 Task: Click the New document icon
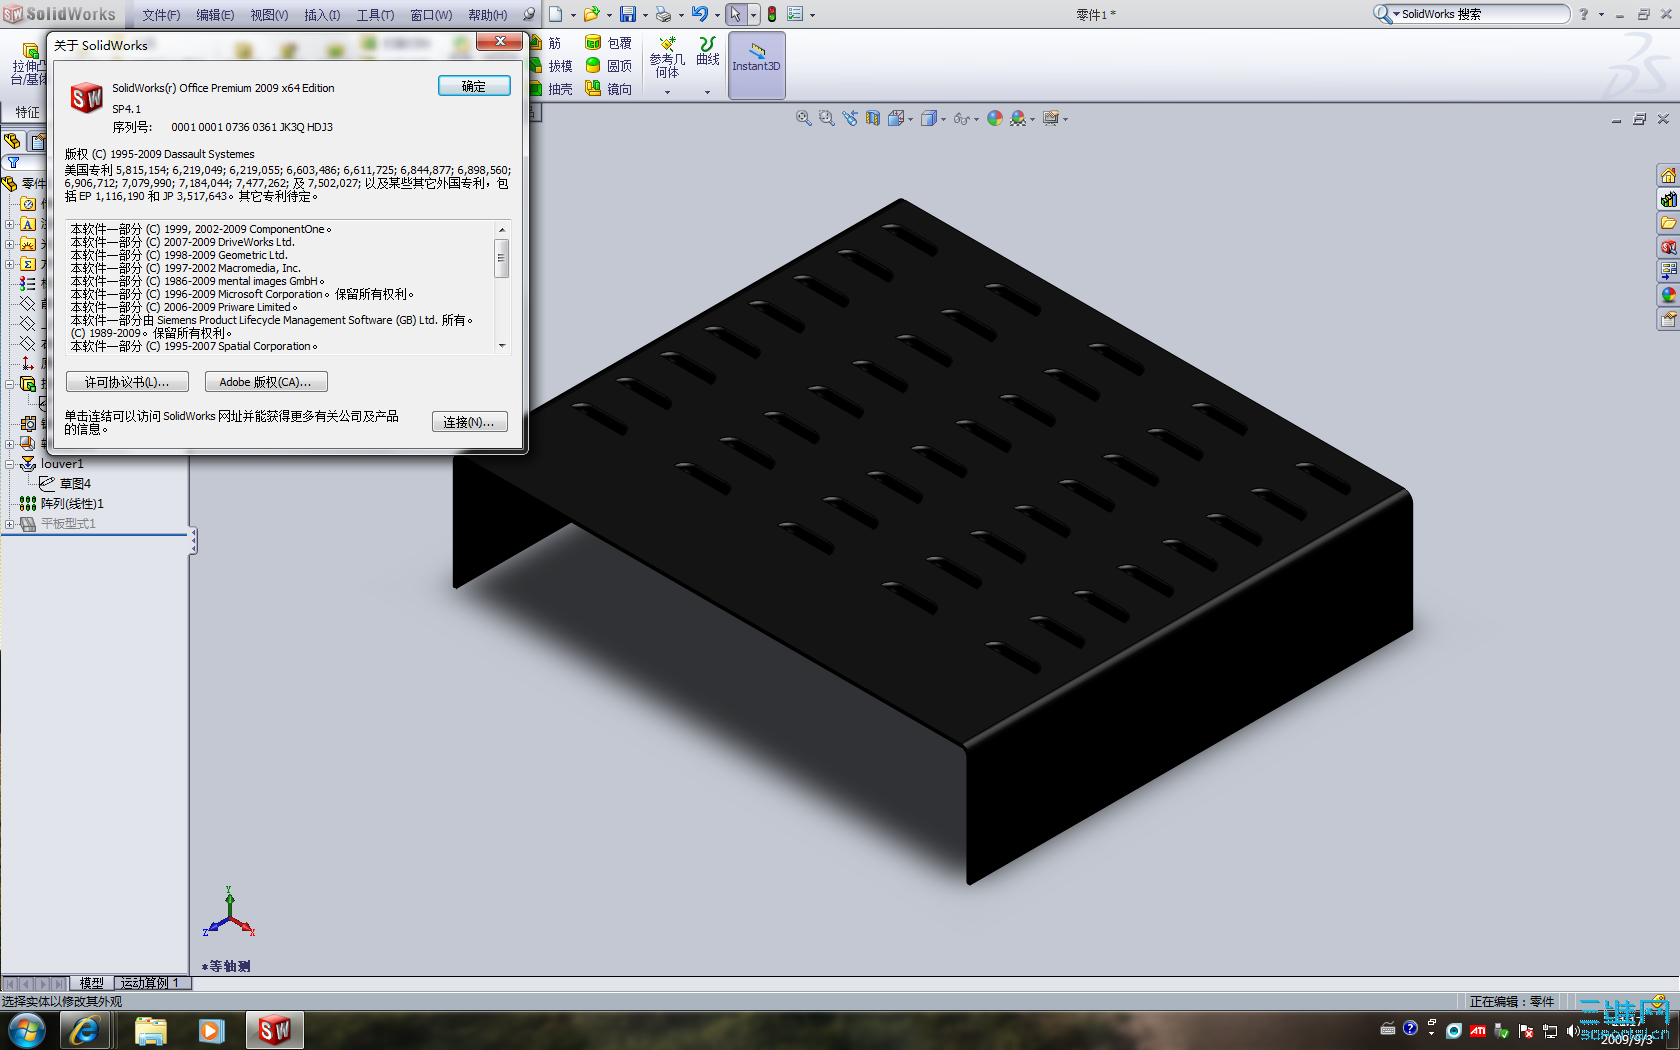556,14
